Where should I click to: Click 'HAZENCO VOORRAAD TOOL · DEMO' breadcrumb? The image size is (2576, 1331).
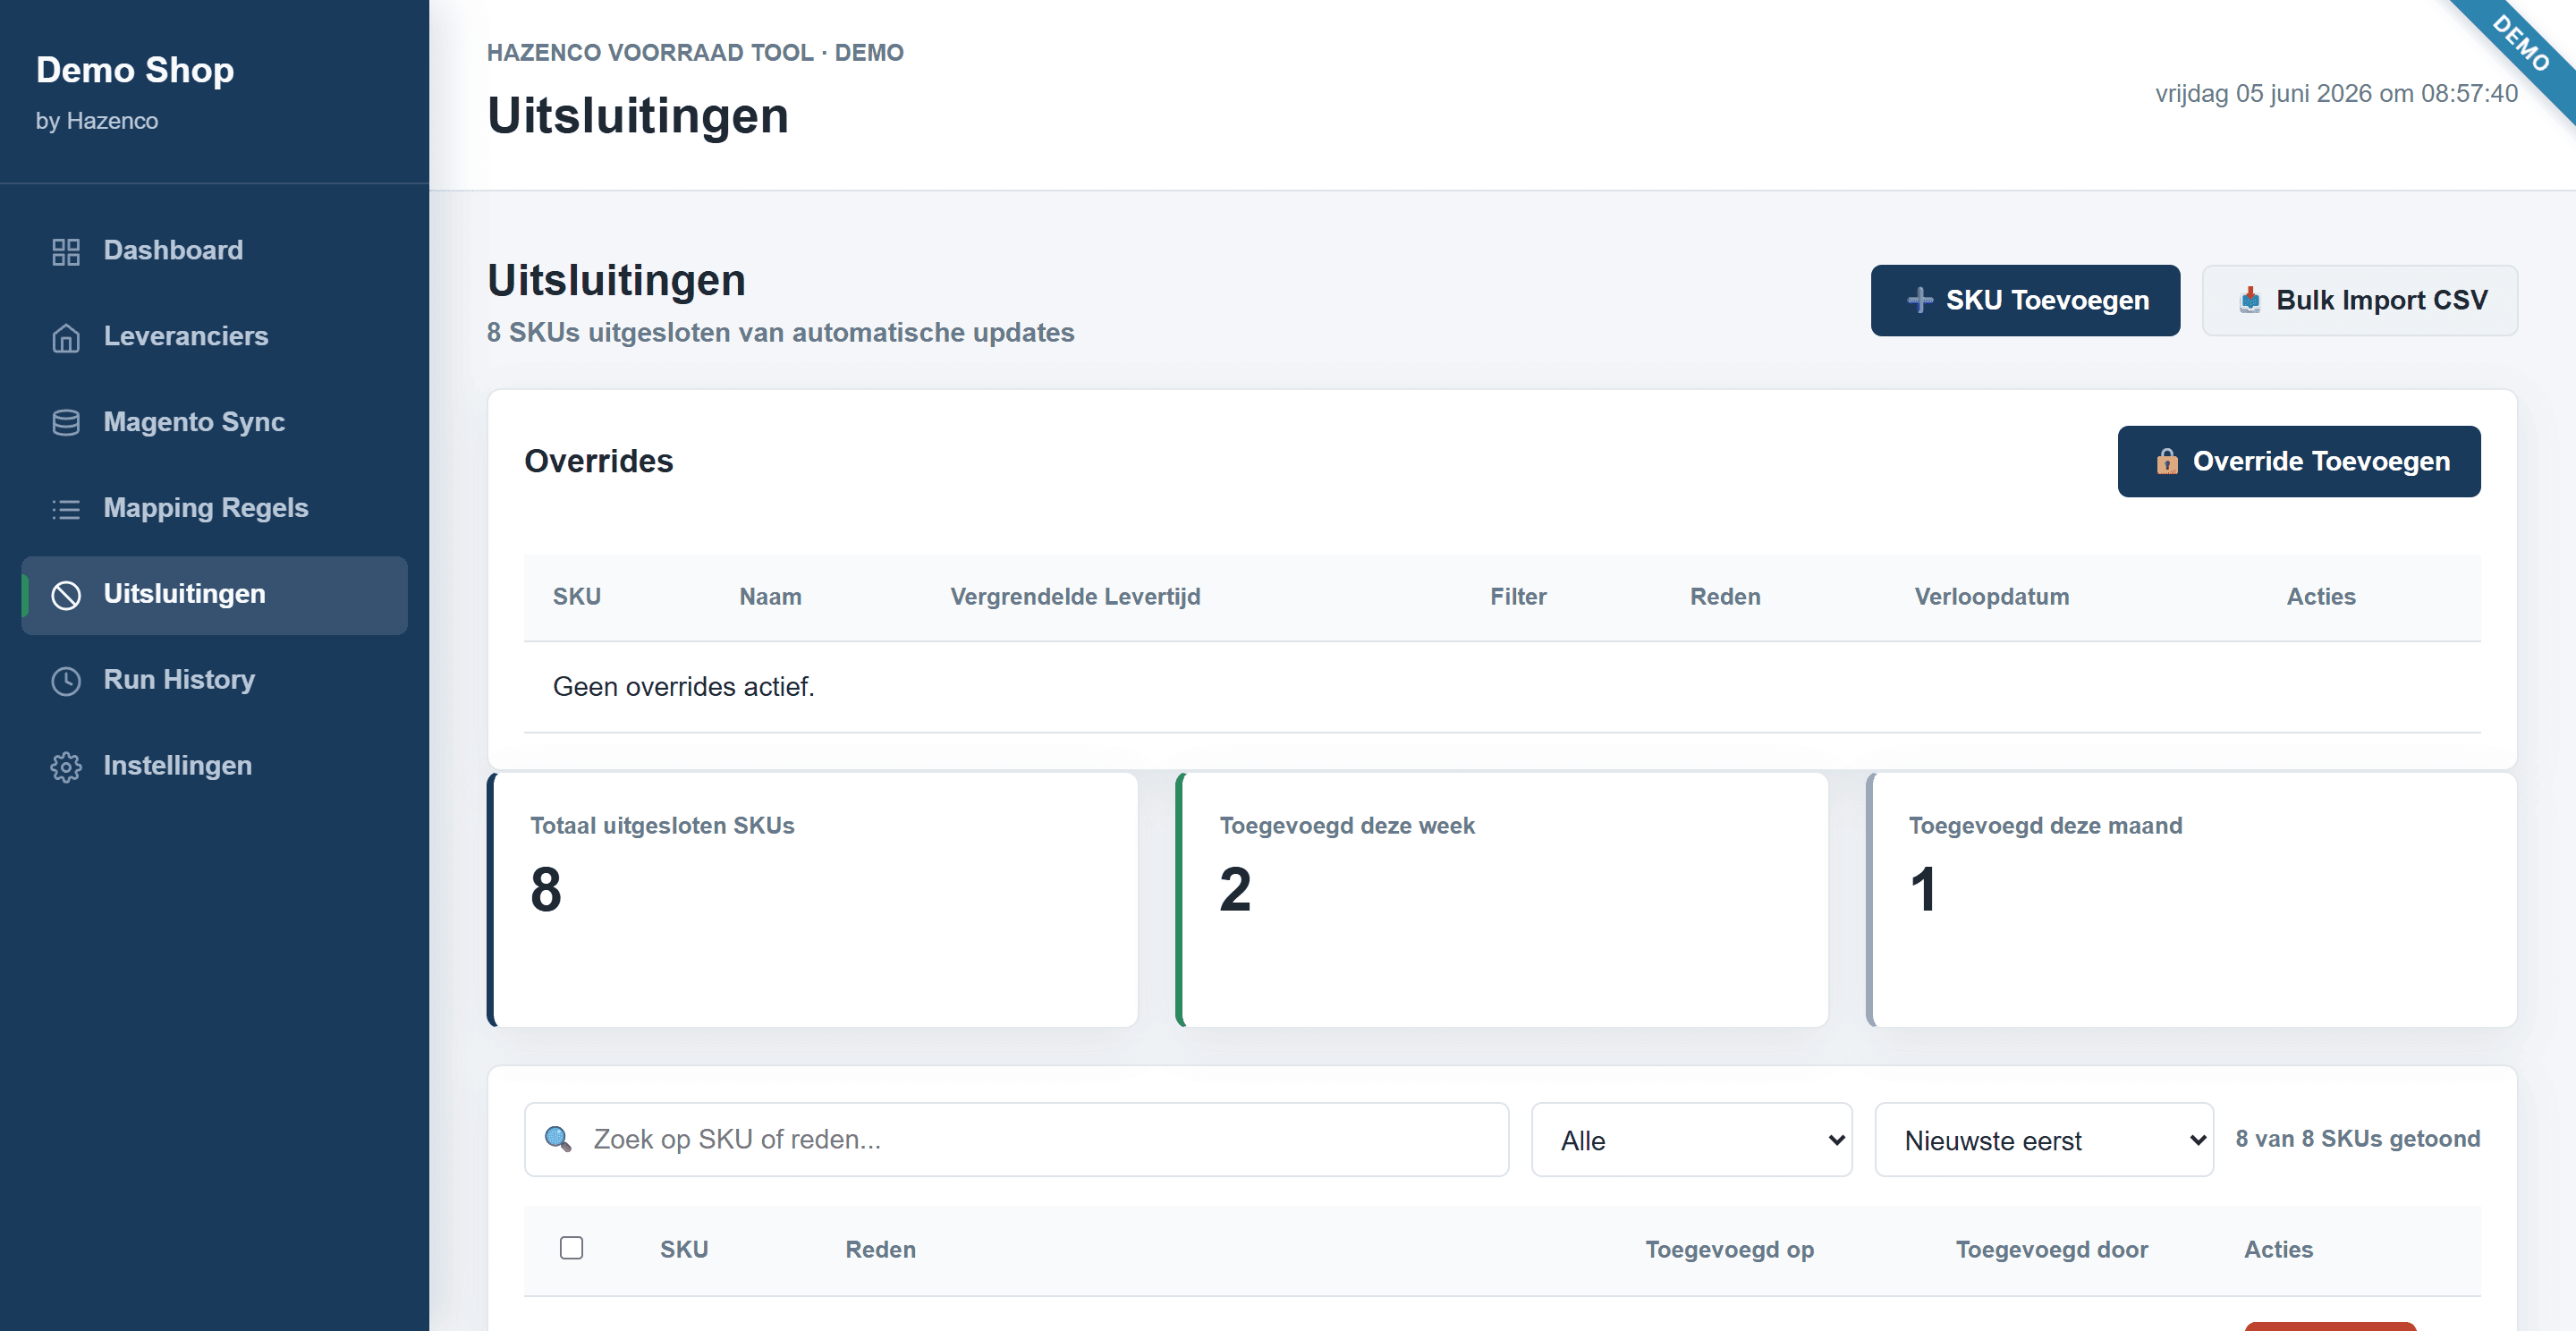tap(695, 53)
